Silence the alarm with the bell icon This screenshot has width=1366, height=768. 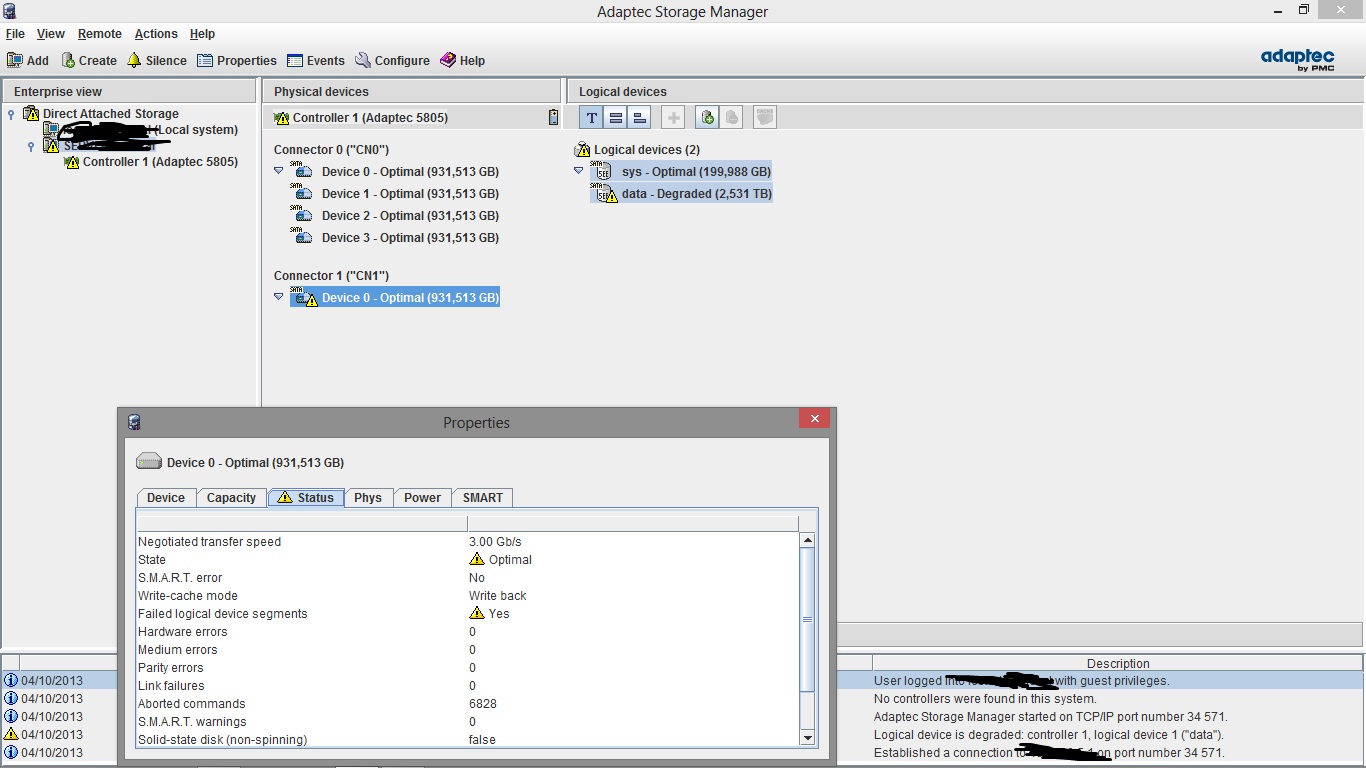[x=156, y=60]
